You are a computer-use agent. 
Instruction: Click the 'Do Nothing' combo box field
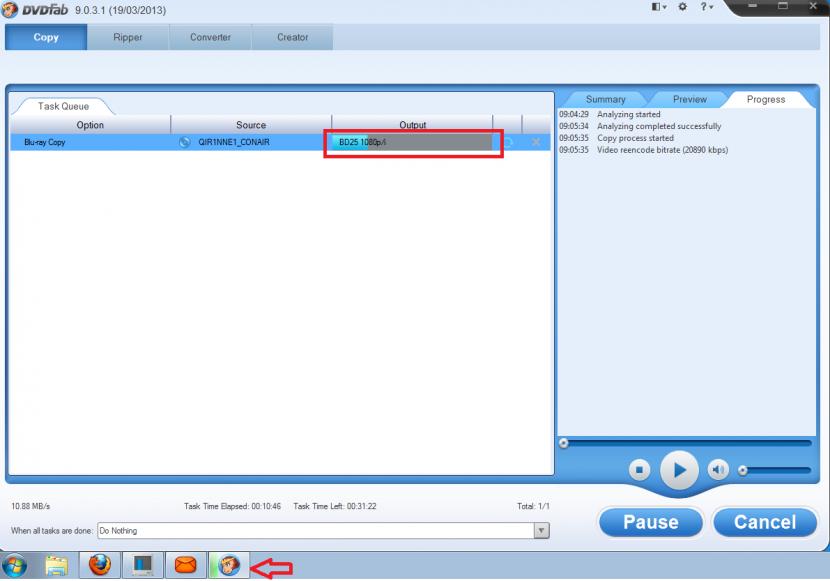pyautogui.click(x=323, y=530)
